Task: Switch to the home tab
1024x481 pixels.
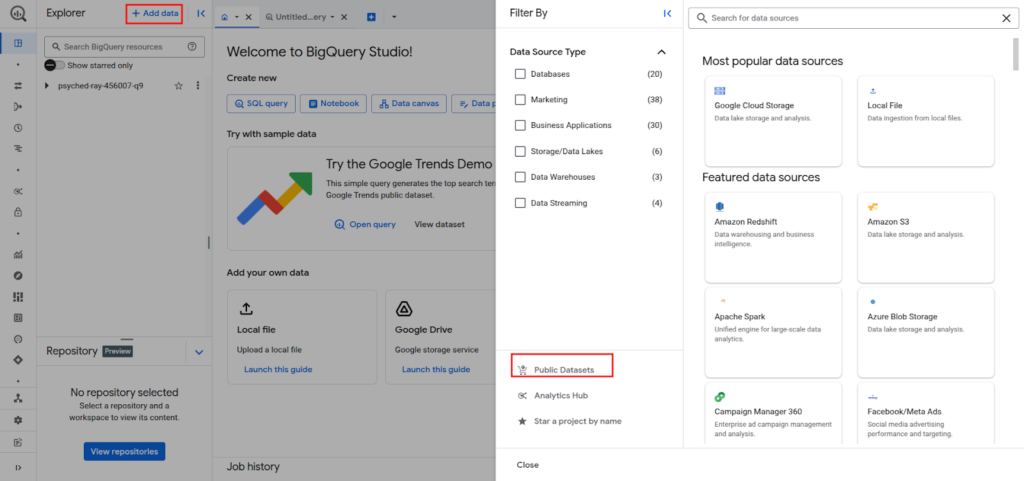Action: [x=225, y=17]
